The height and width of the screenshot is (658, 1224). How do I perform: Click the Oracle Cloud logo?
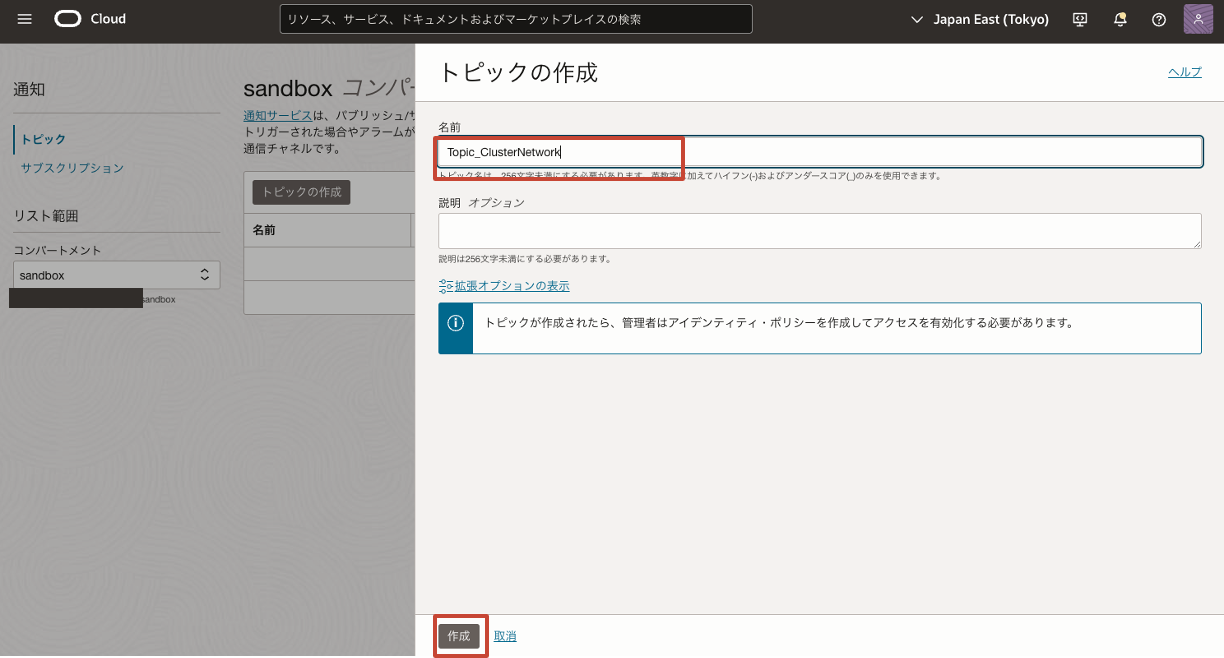click(90, 19)
